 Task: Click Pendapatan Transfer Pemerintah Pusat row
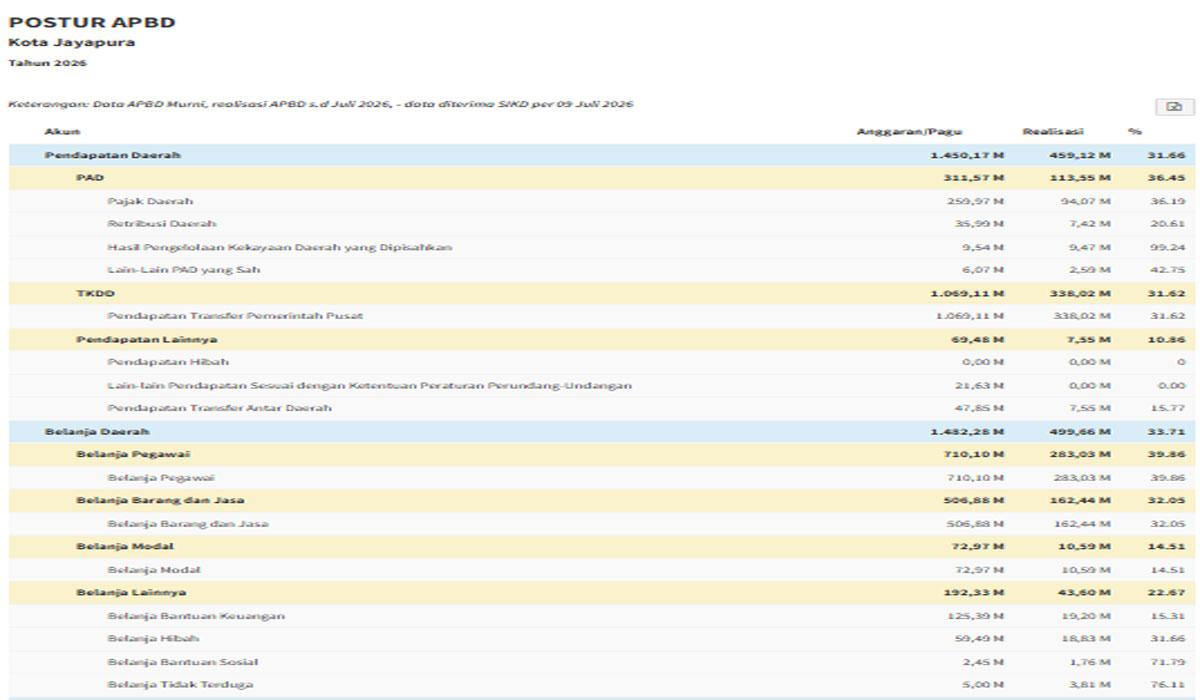(x=602, y=316)
